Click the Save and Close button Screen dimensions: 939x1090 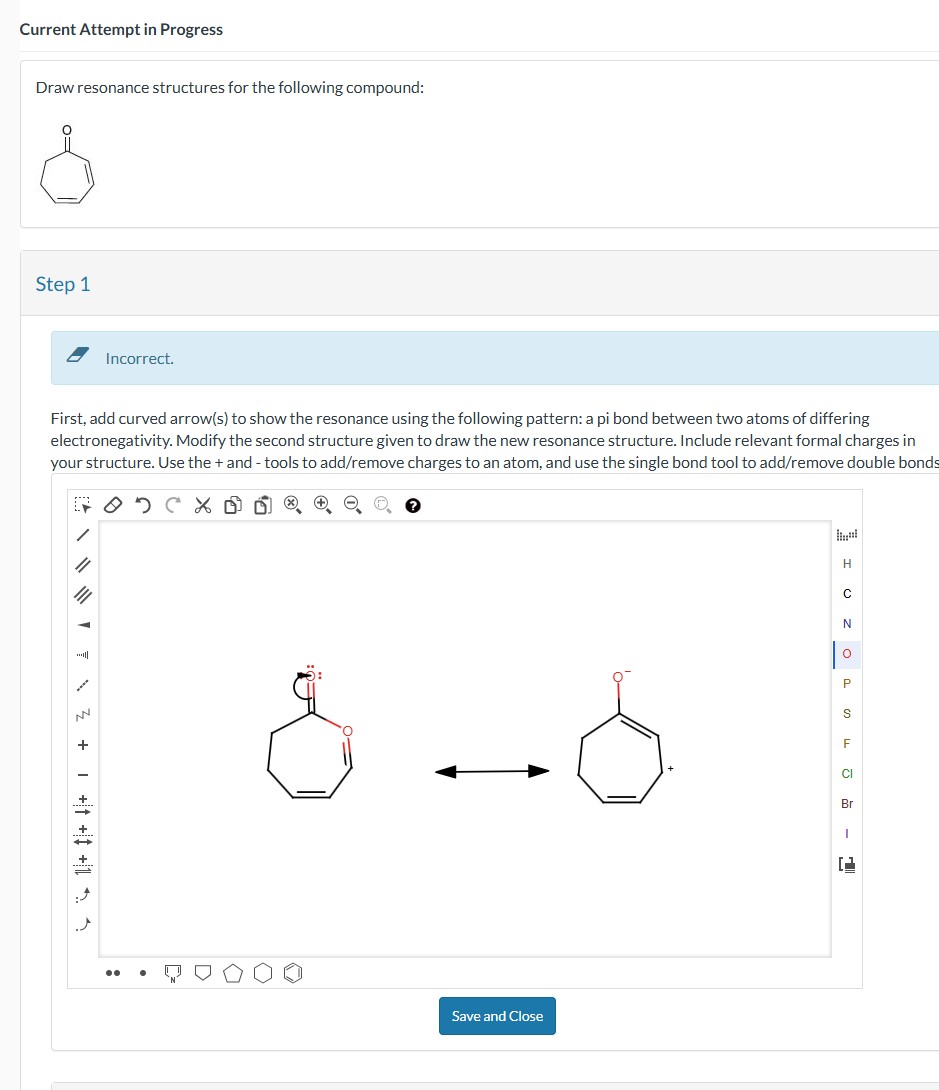pos(497,1015)
